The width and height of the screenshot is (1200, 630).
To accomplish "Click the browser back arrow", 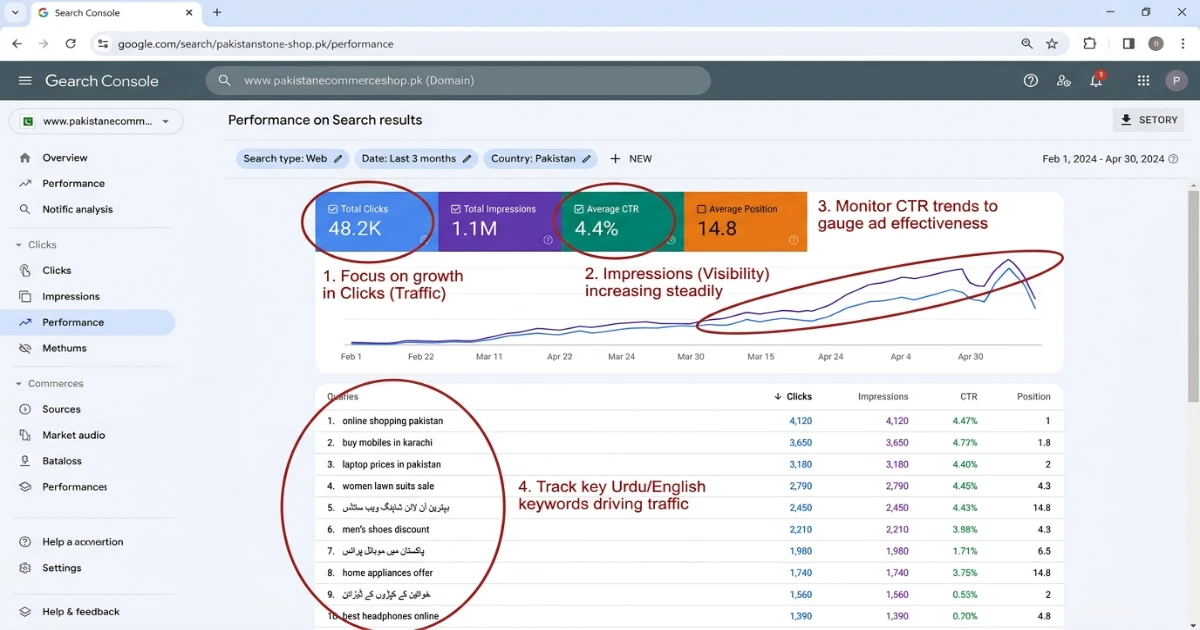I will click(x=17, y=44).
